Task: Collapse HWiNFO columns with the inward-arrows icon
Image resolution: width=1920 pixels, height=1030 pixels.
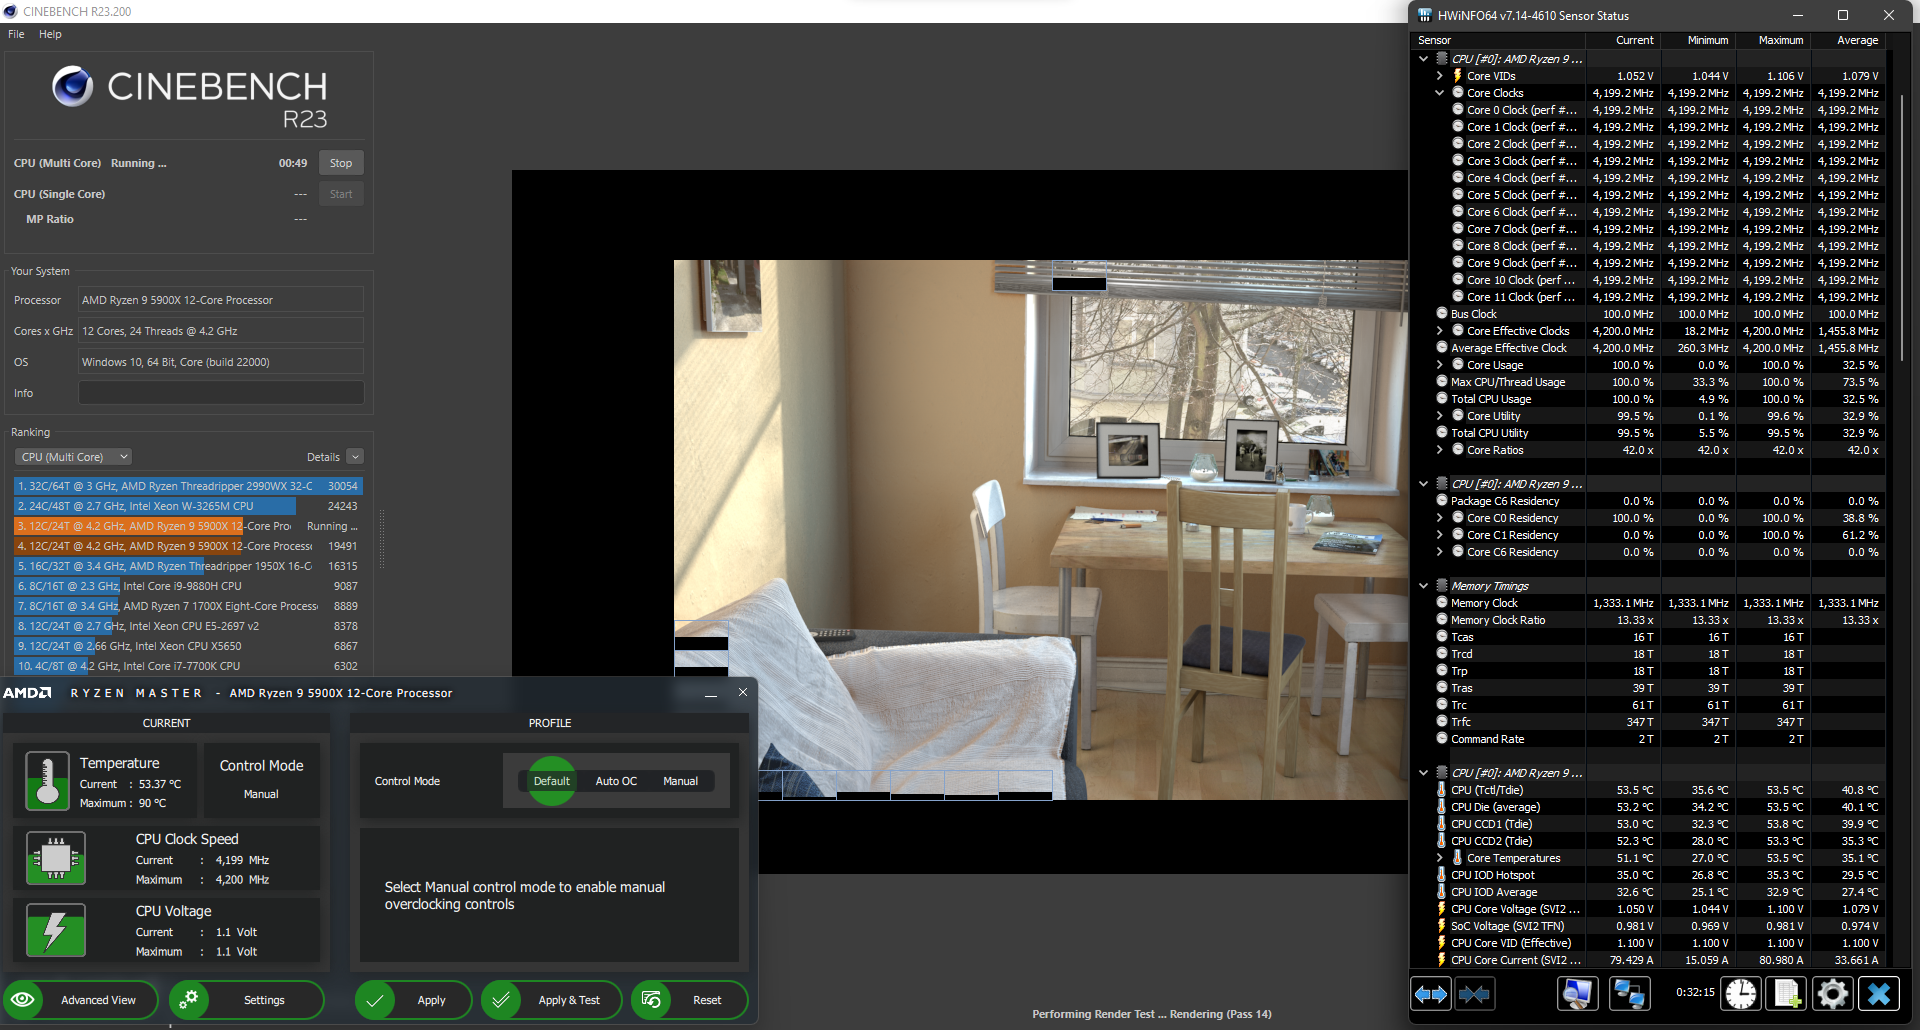Action: click(1475, 994)
